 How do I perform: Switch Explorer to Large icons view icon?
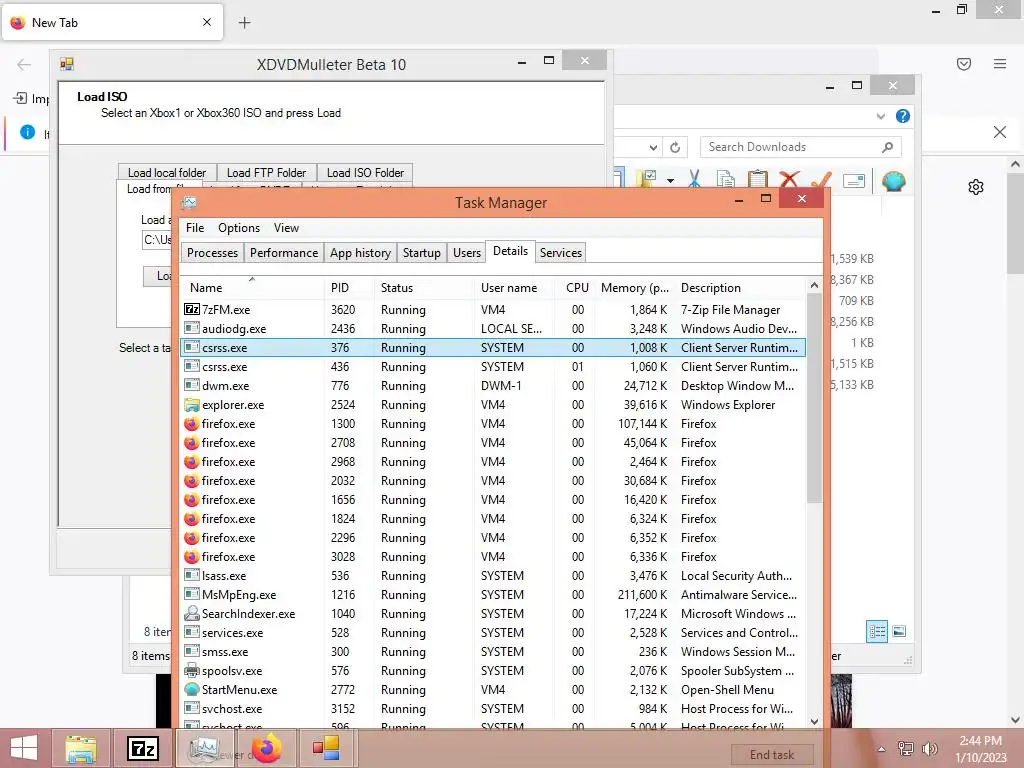pyautogui.click(x=899, y=631)
